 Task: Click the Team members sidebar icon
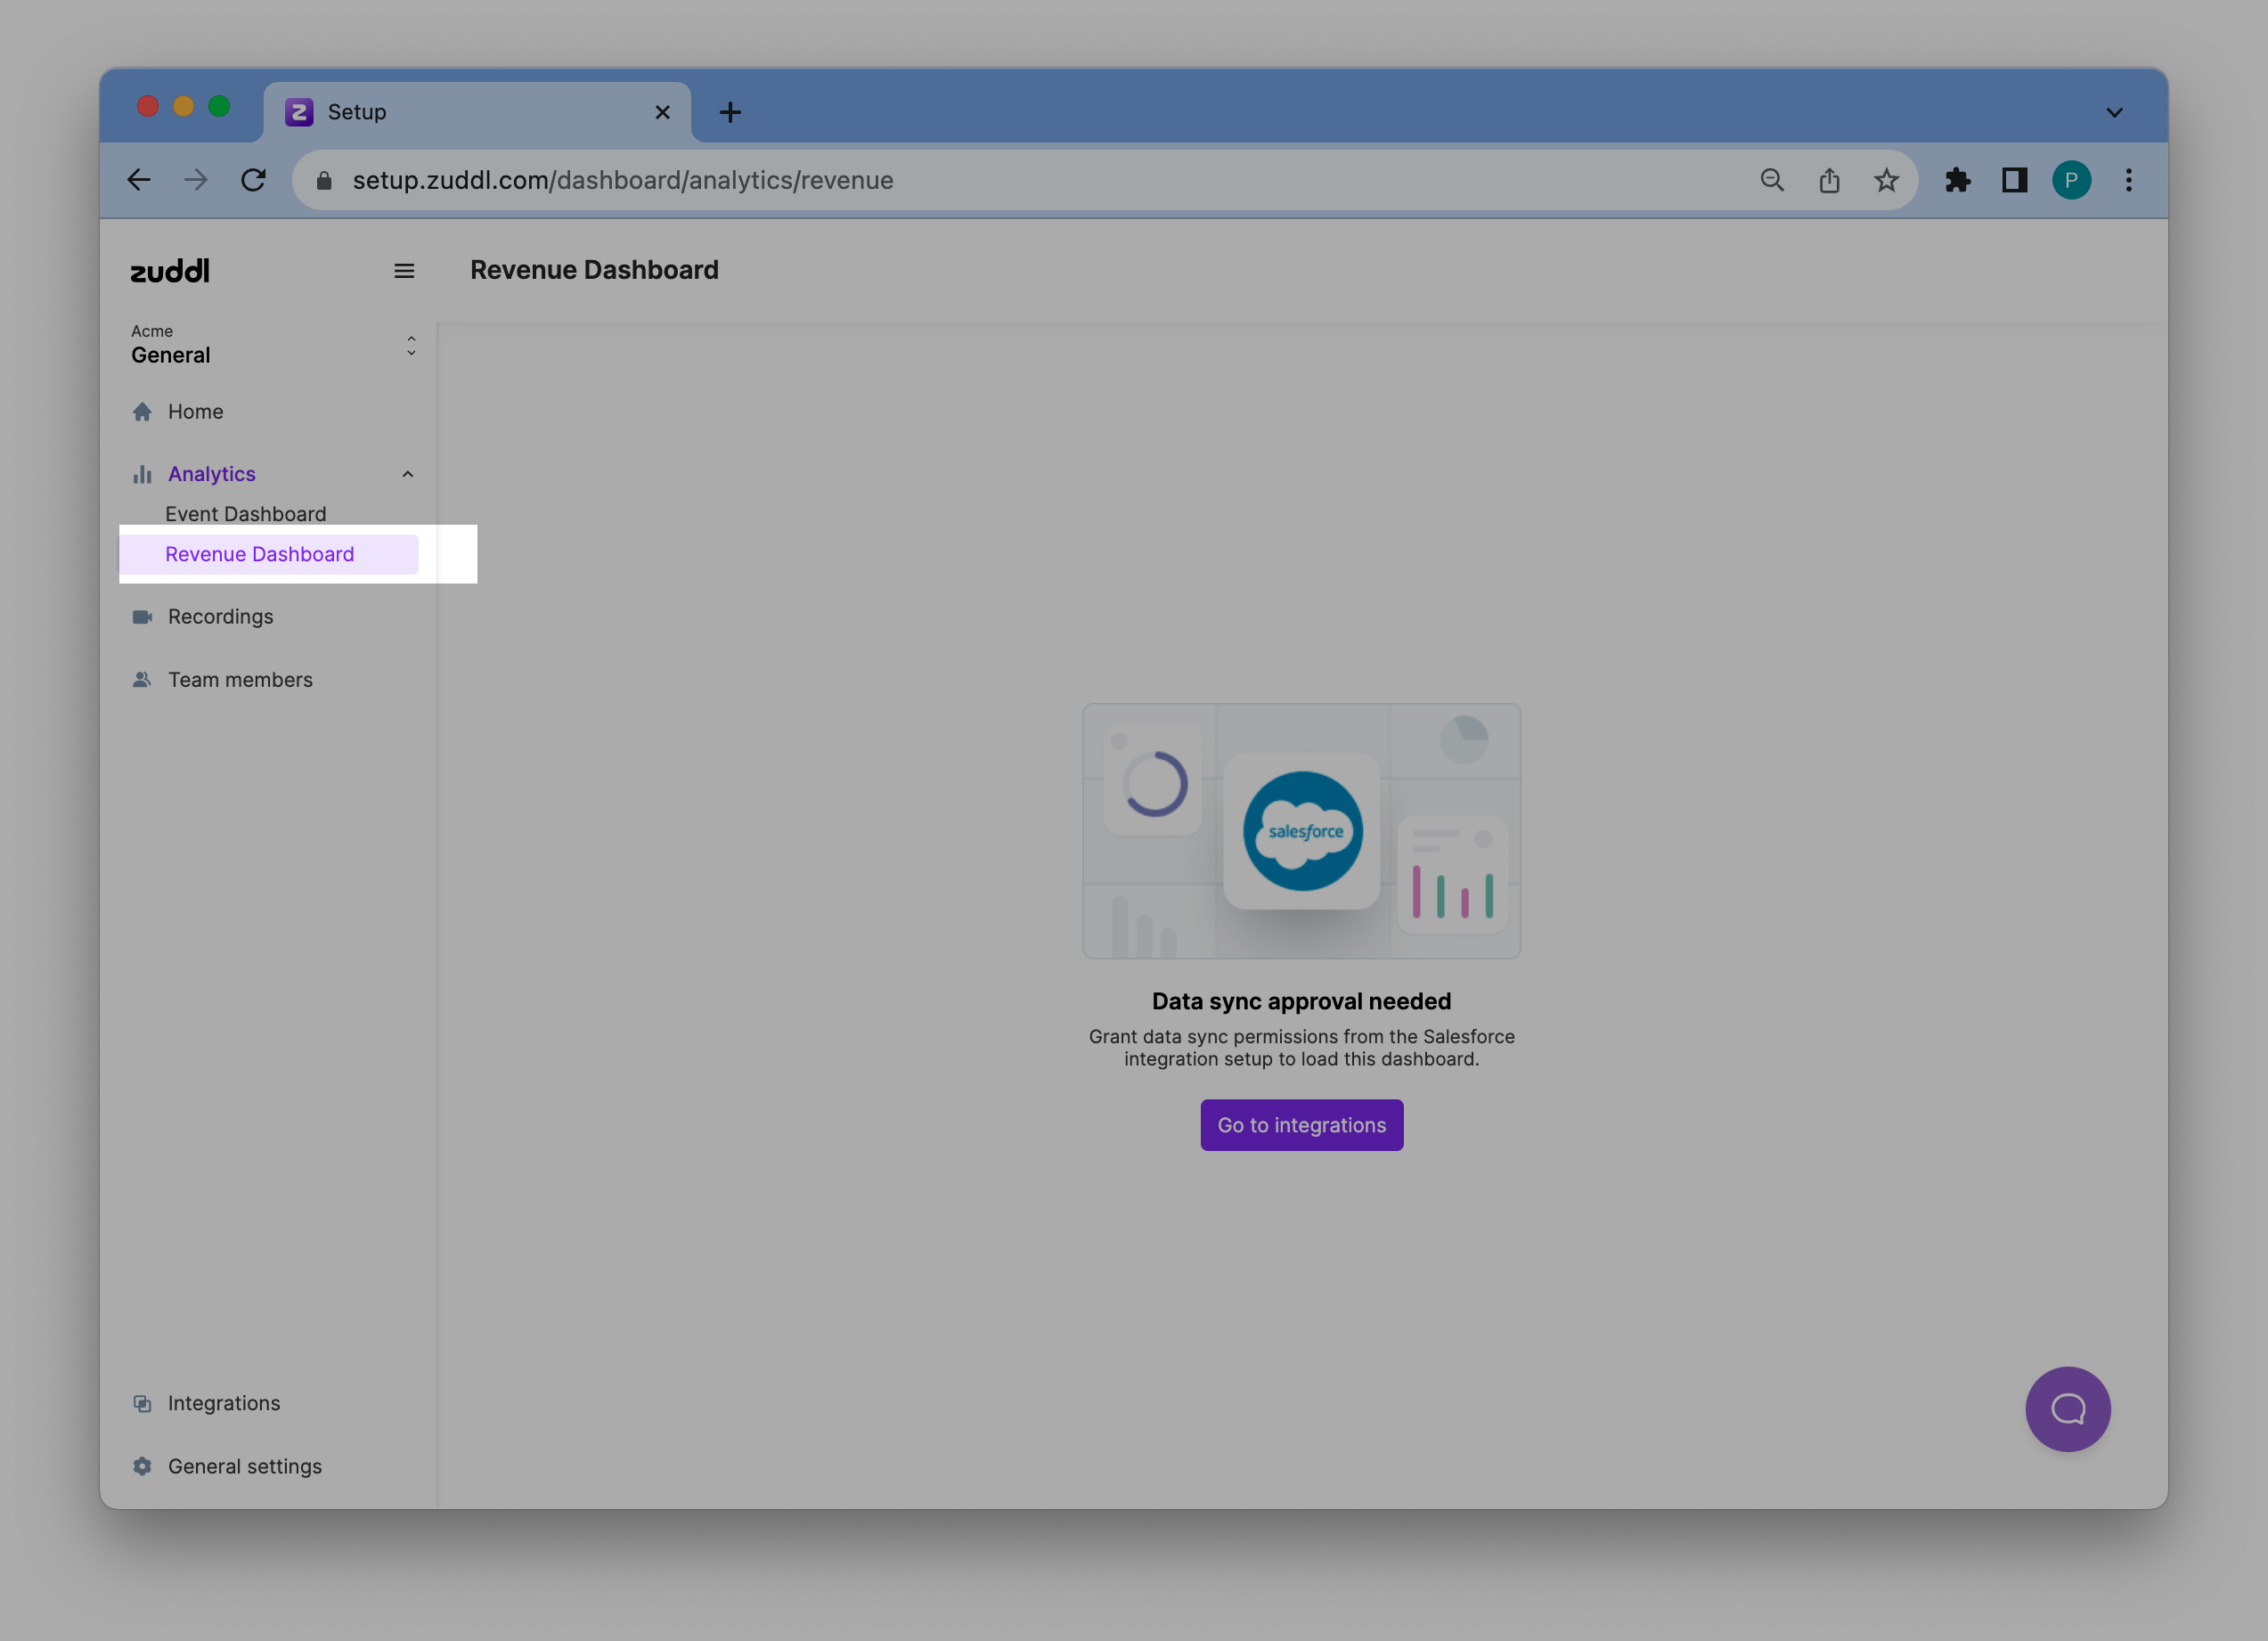[141, 678]
